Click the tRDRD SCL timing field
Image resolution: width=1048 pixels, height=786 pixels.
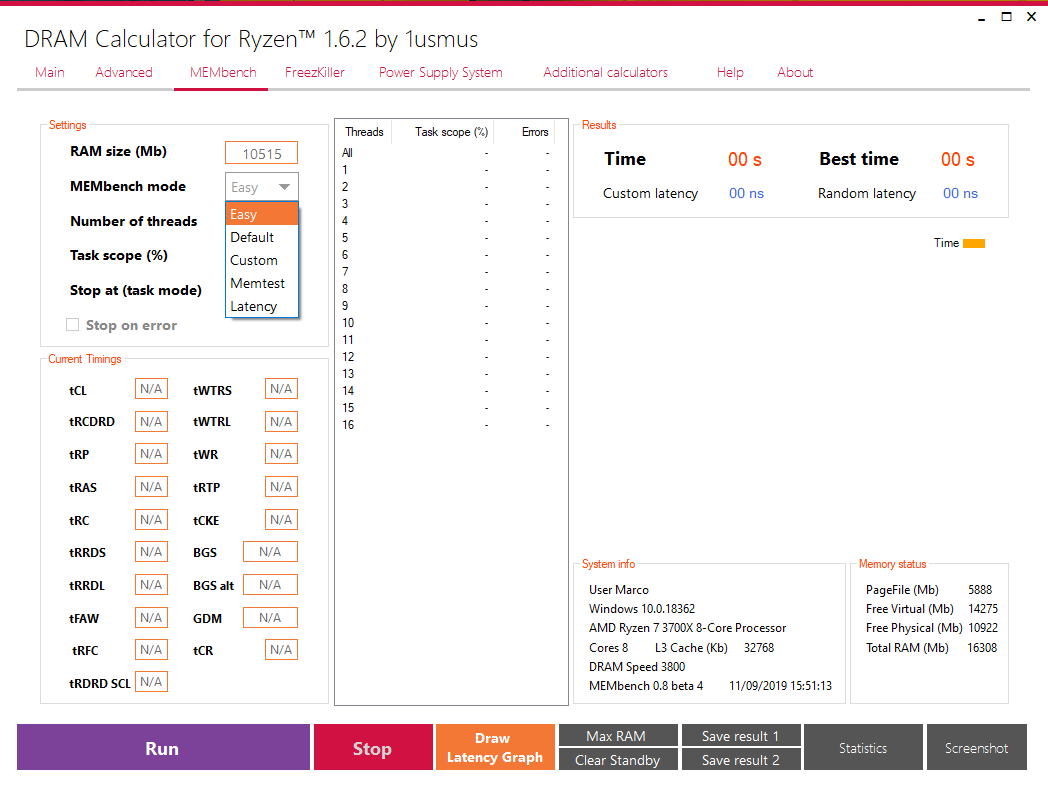tap(151, 682)
